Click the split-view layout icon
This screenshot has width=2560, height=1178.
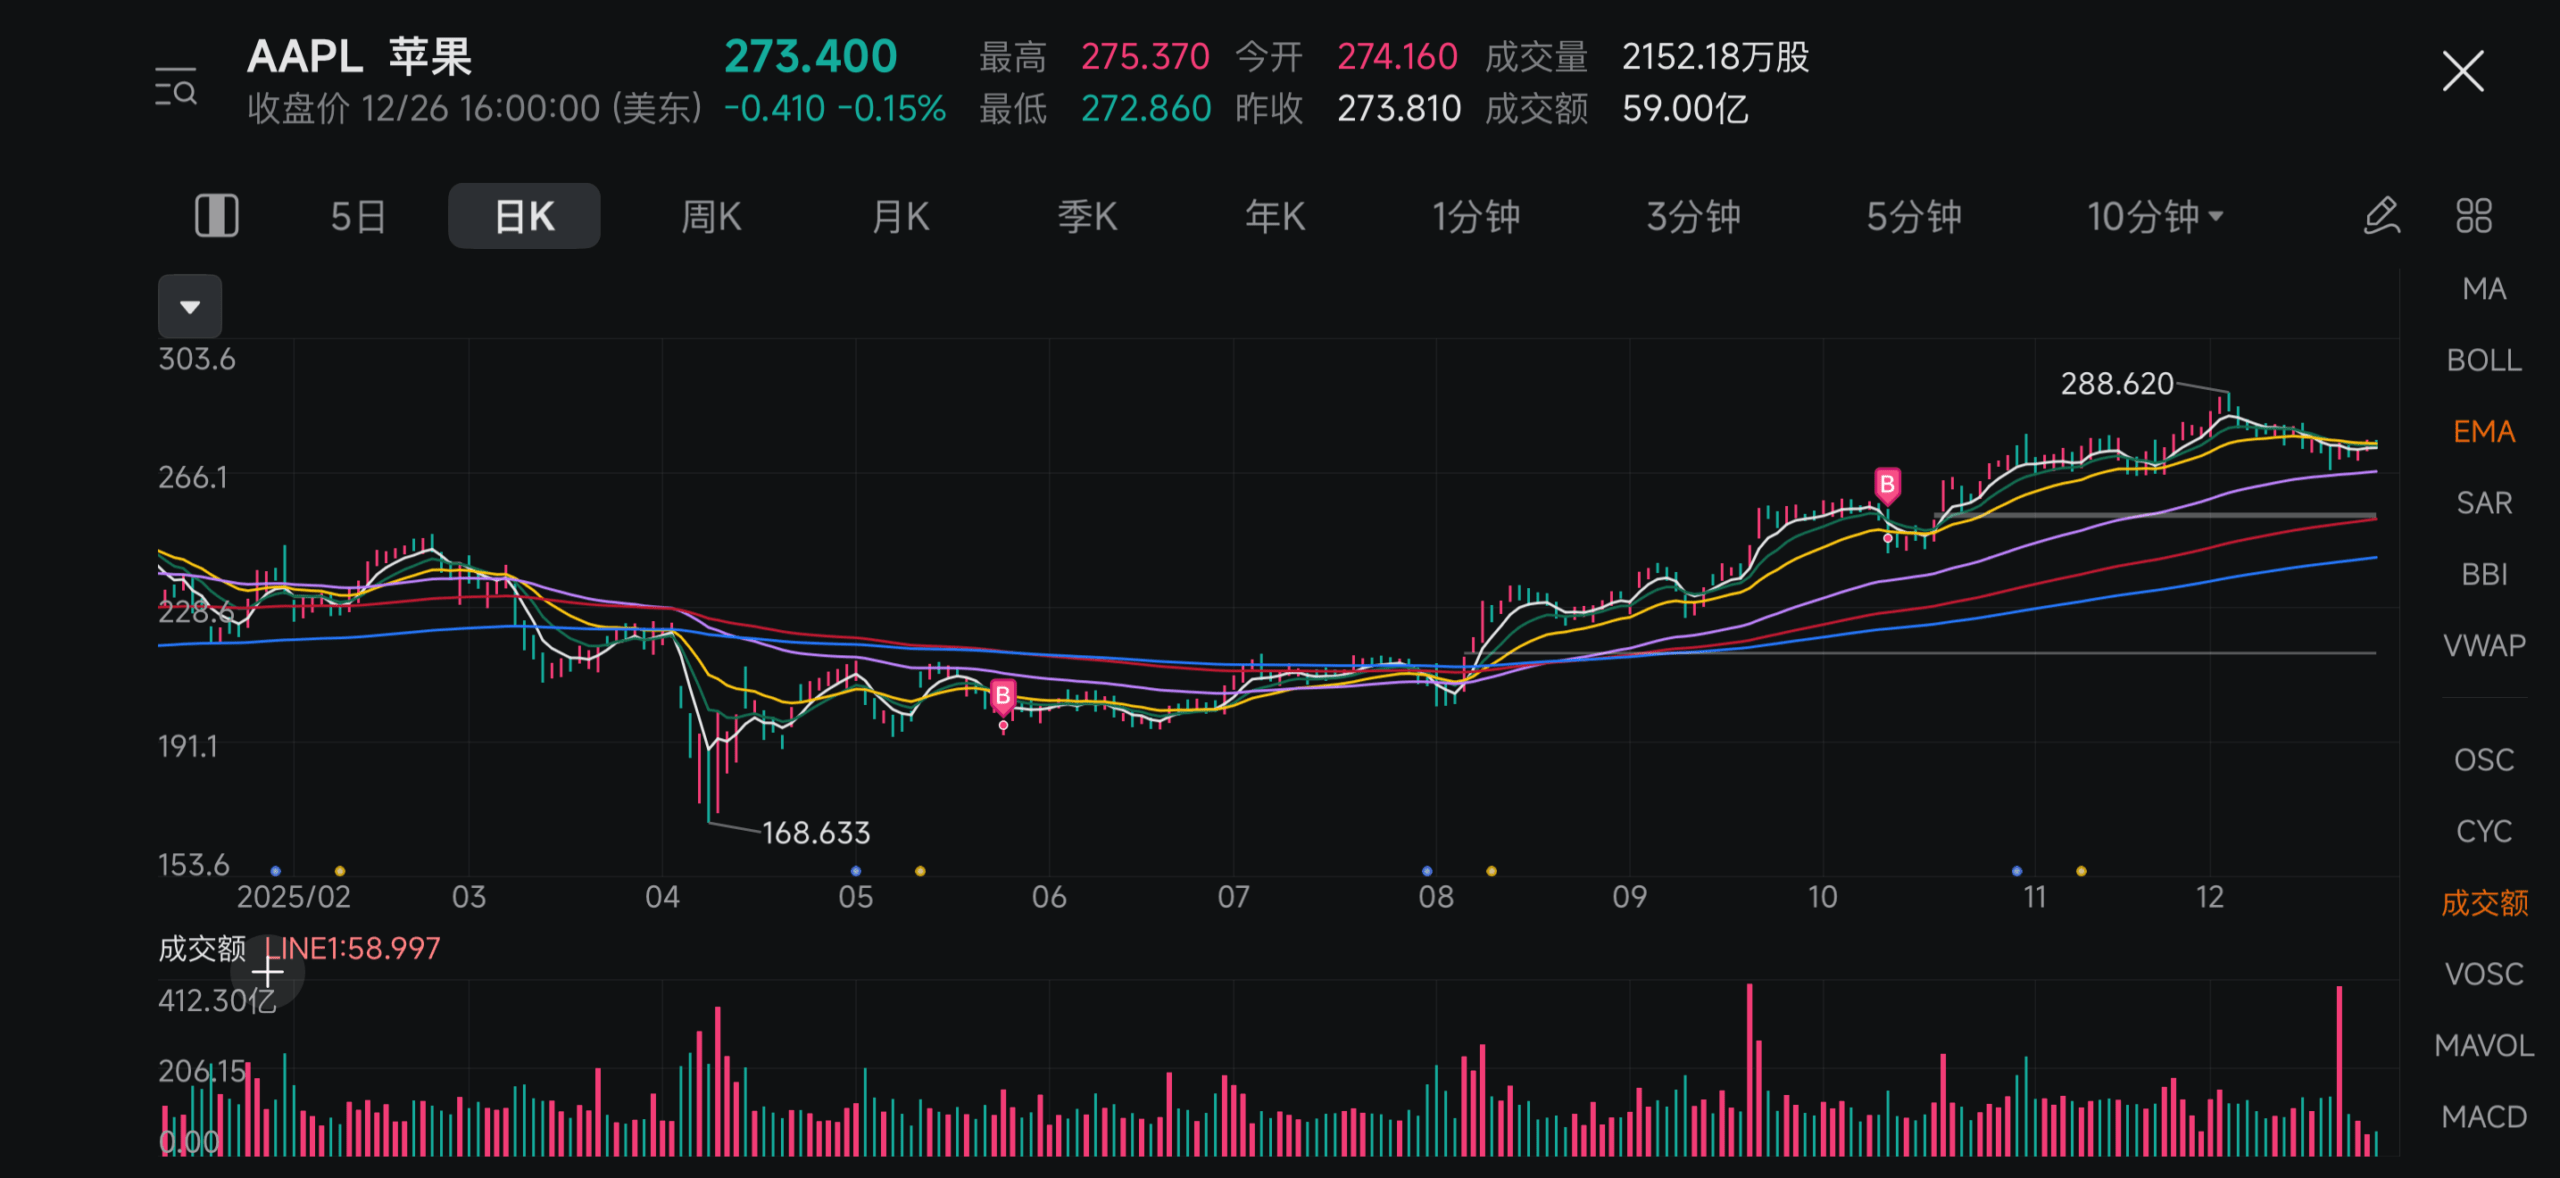pos(216,216)
